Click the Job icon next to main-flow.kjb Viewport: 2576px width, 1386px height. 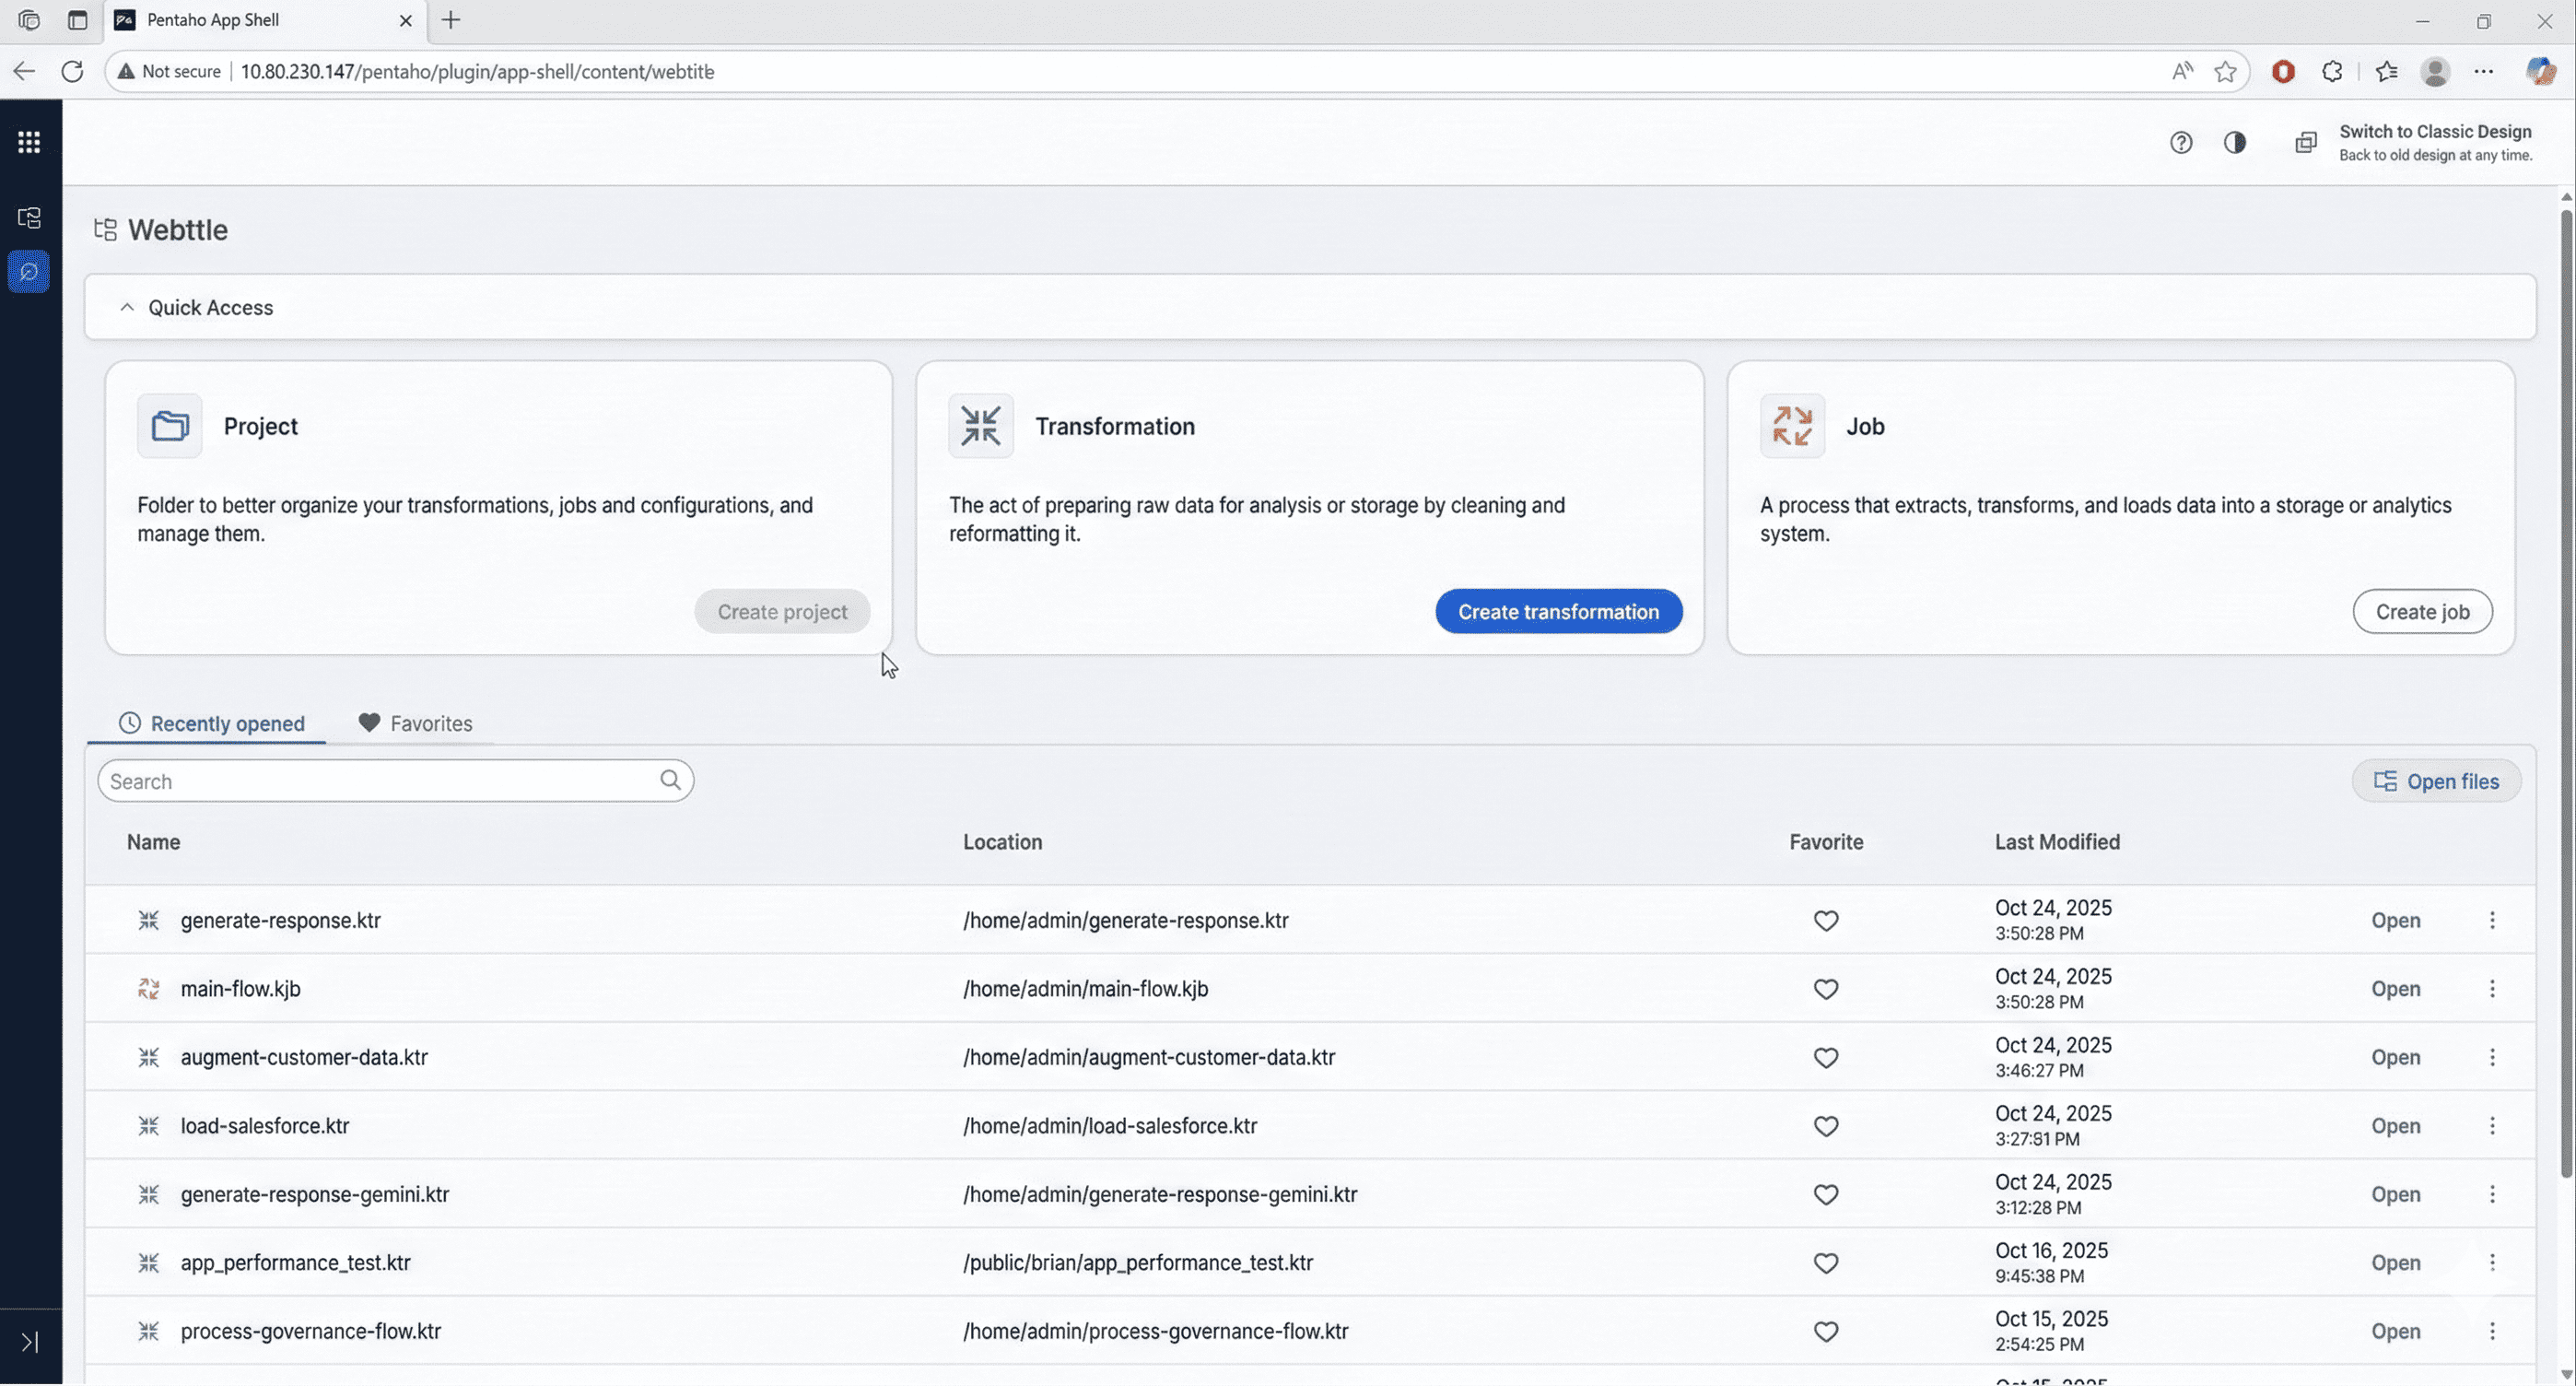[148, 988]
